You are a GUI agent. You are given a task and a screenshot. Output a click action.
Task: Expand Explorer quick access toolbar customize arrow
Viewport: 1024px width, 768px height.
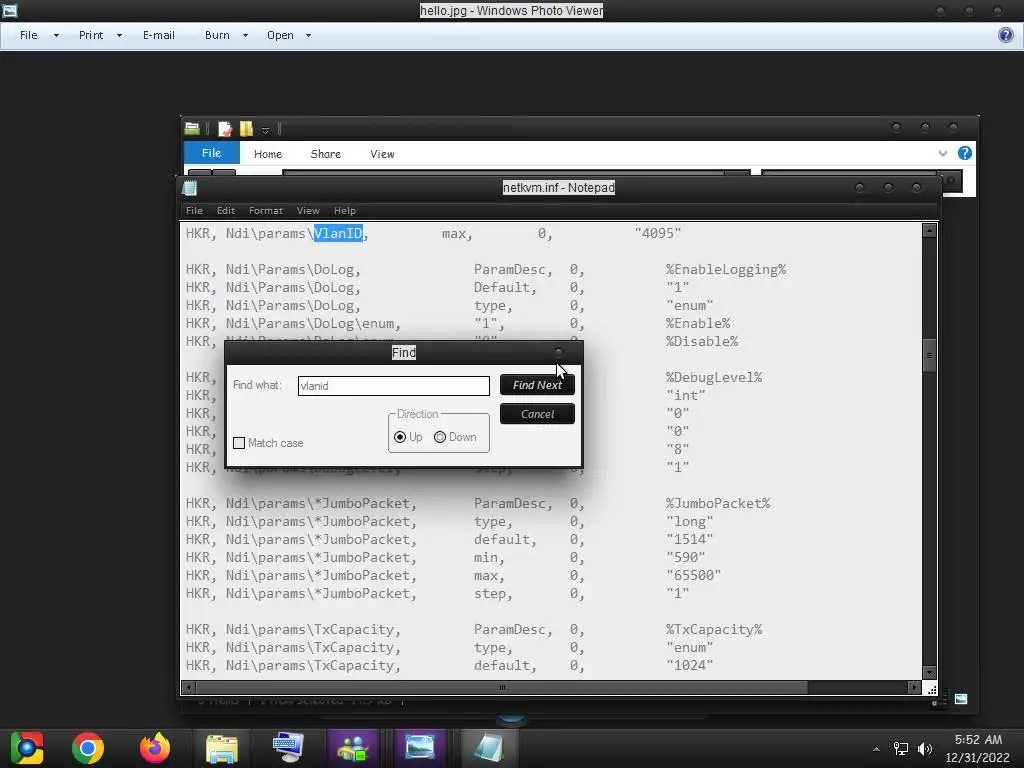(x=266, y=129)
